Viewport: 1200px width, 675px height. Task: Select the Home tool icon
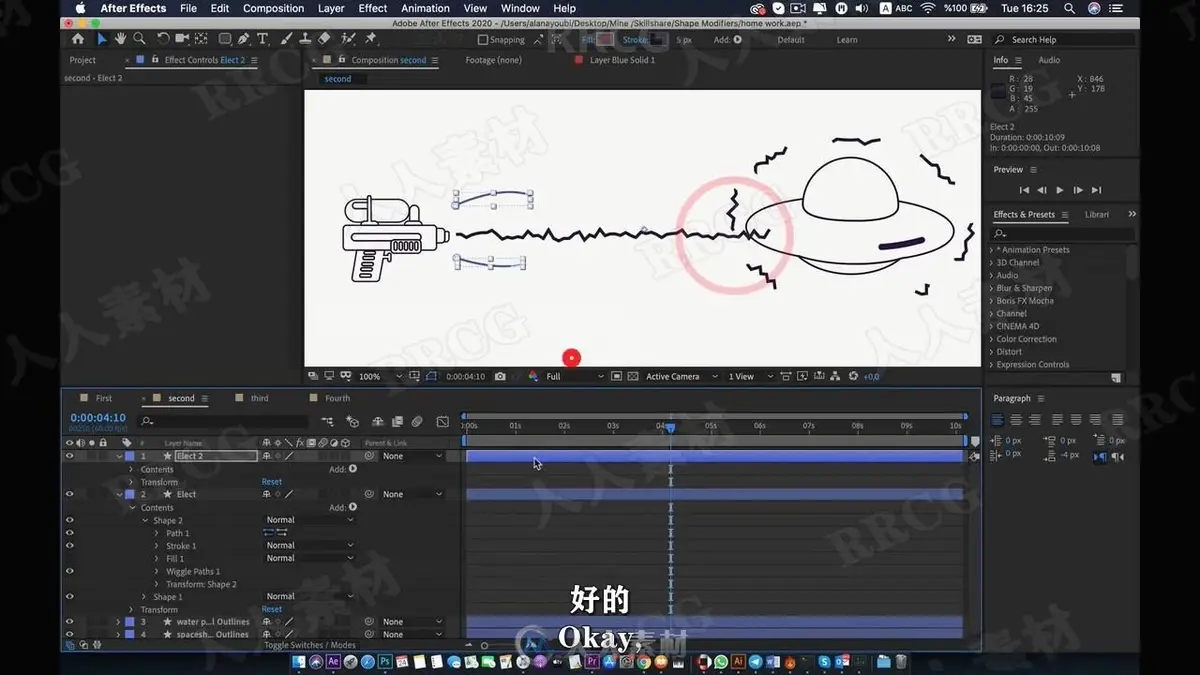pyautogui.click(x=78, y=39)
